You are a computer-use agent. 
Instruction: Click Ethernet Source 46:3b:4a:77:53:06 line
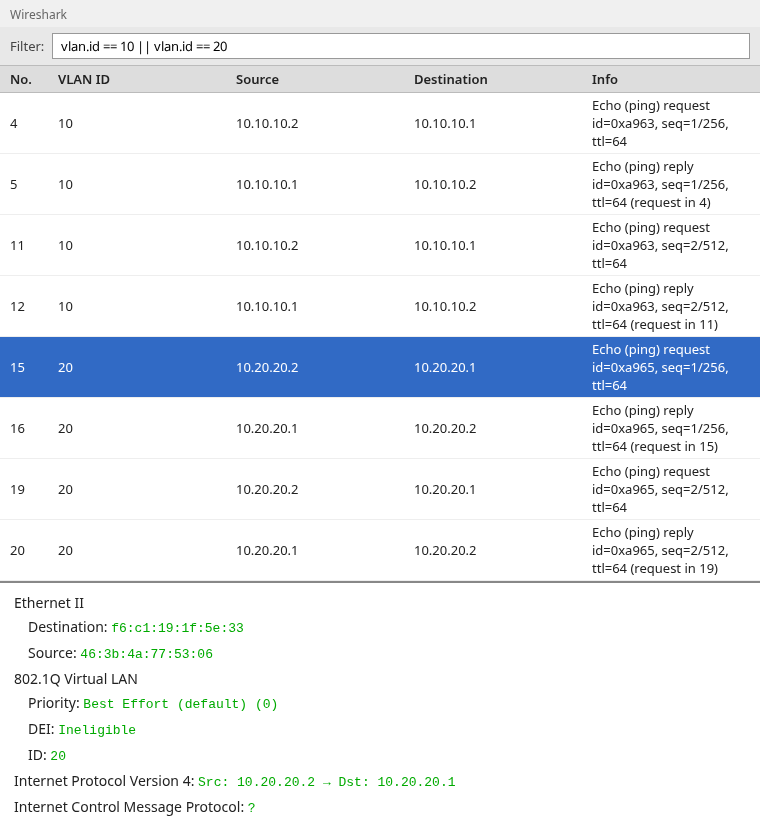121,653
